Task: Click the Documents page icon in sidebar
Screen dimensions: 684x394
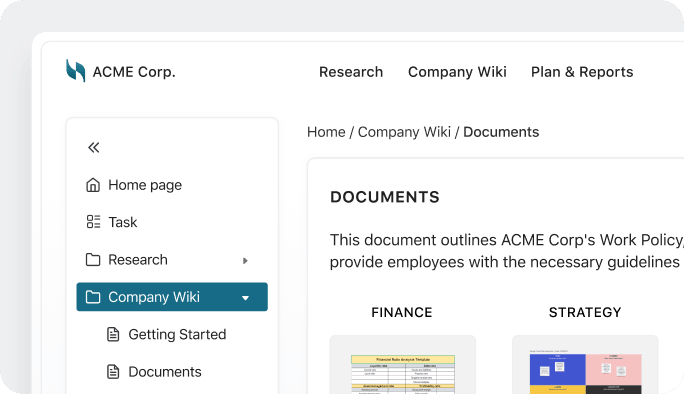Action: point(113,372)
